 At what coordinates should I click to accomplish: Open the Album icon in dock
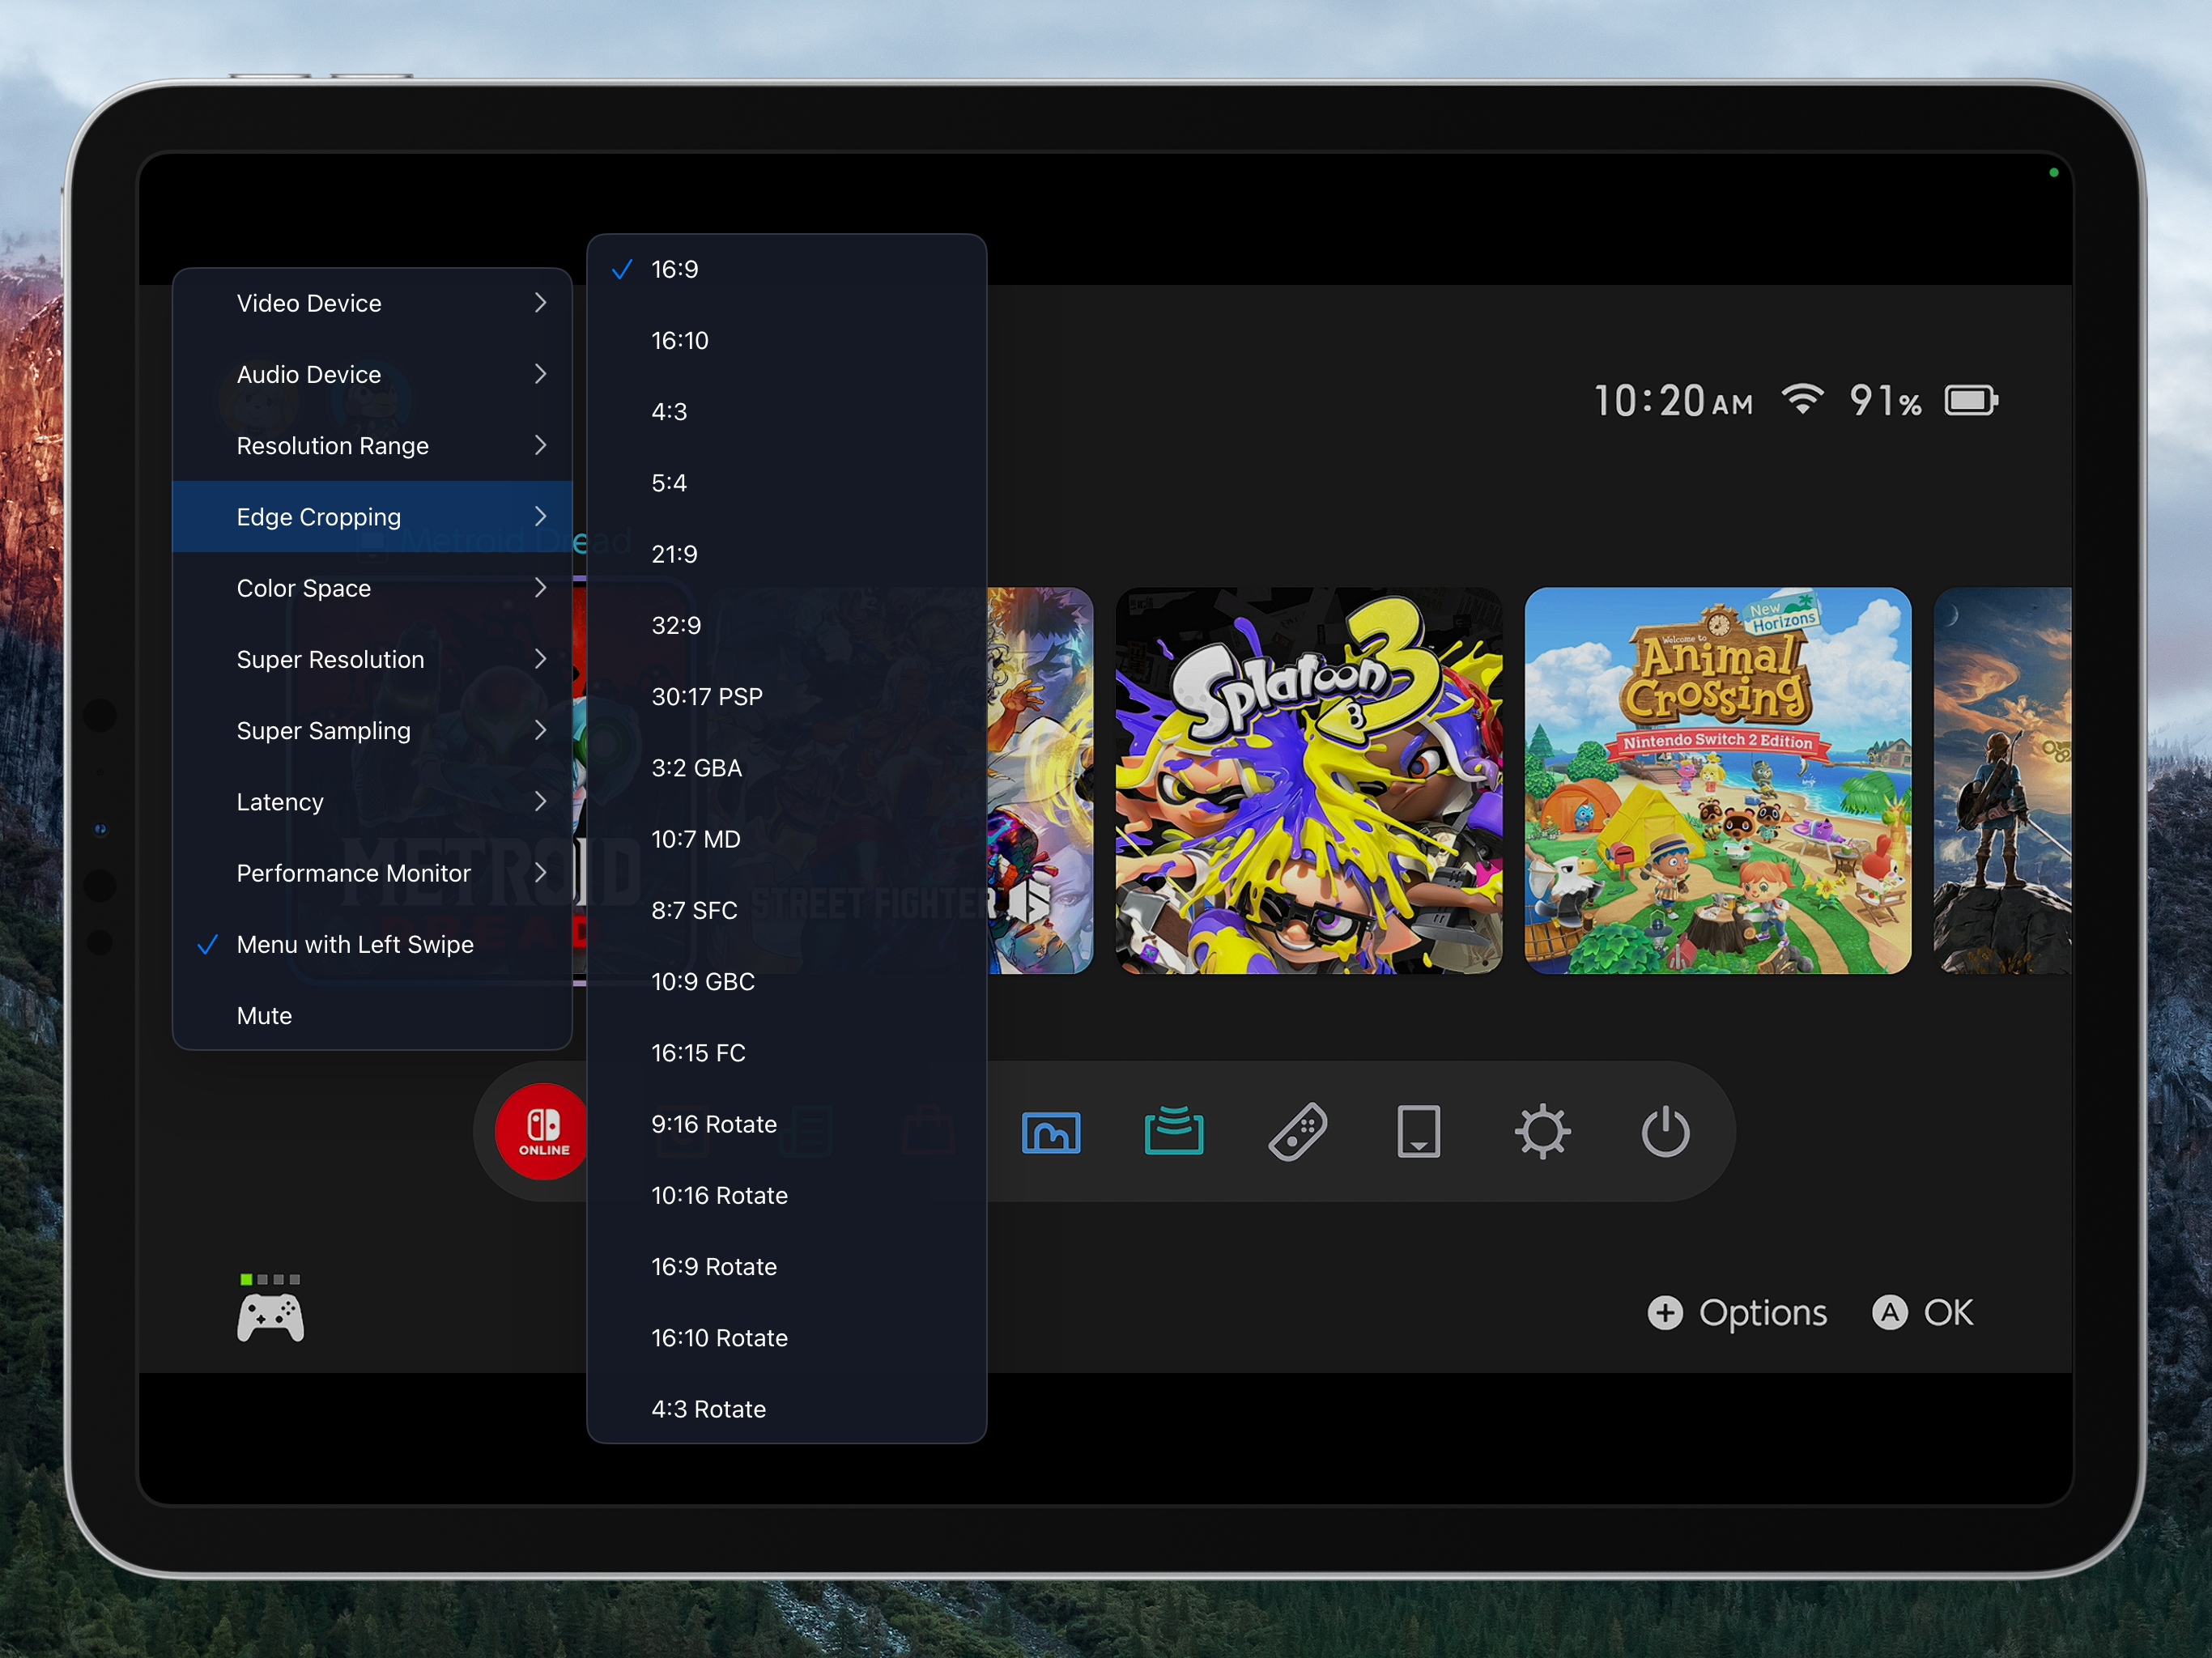coord(1051,1132)
